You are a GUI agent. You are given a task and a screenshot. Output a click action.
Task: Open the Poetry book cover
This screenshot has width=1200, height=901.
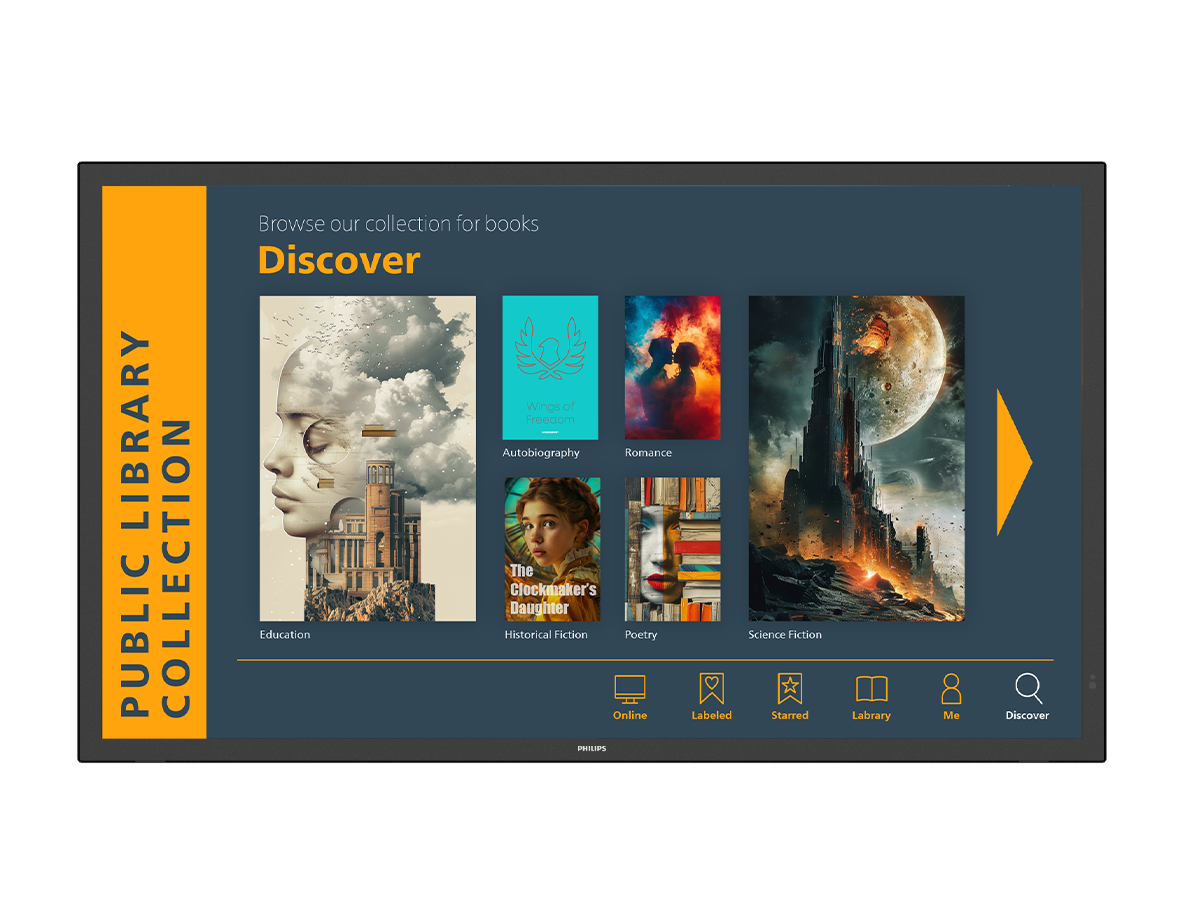pos(672,549)
